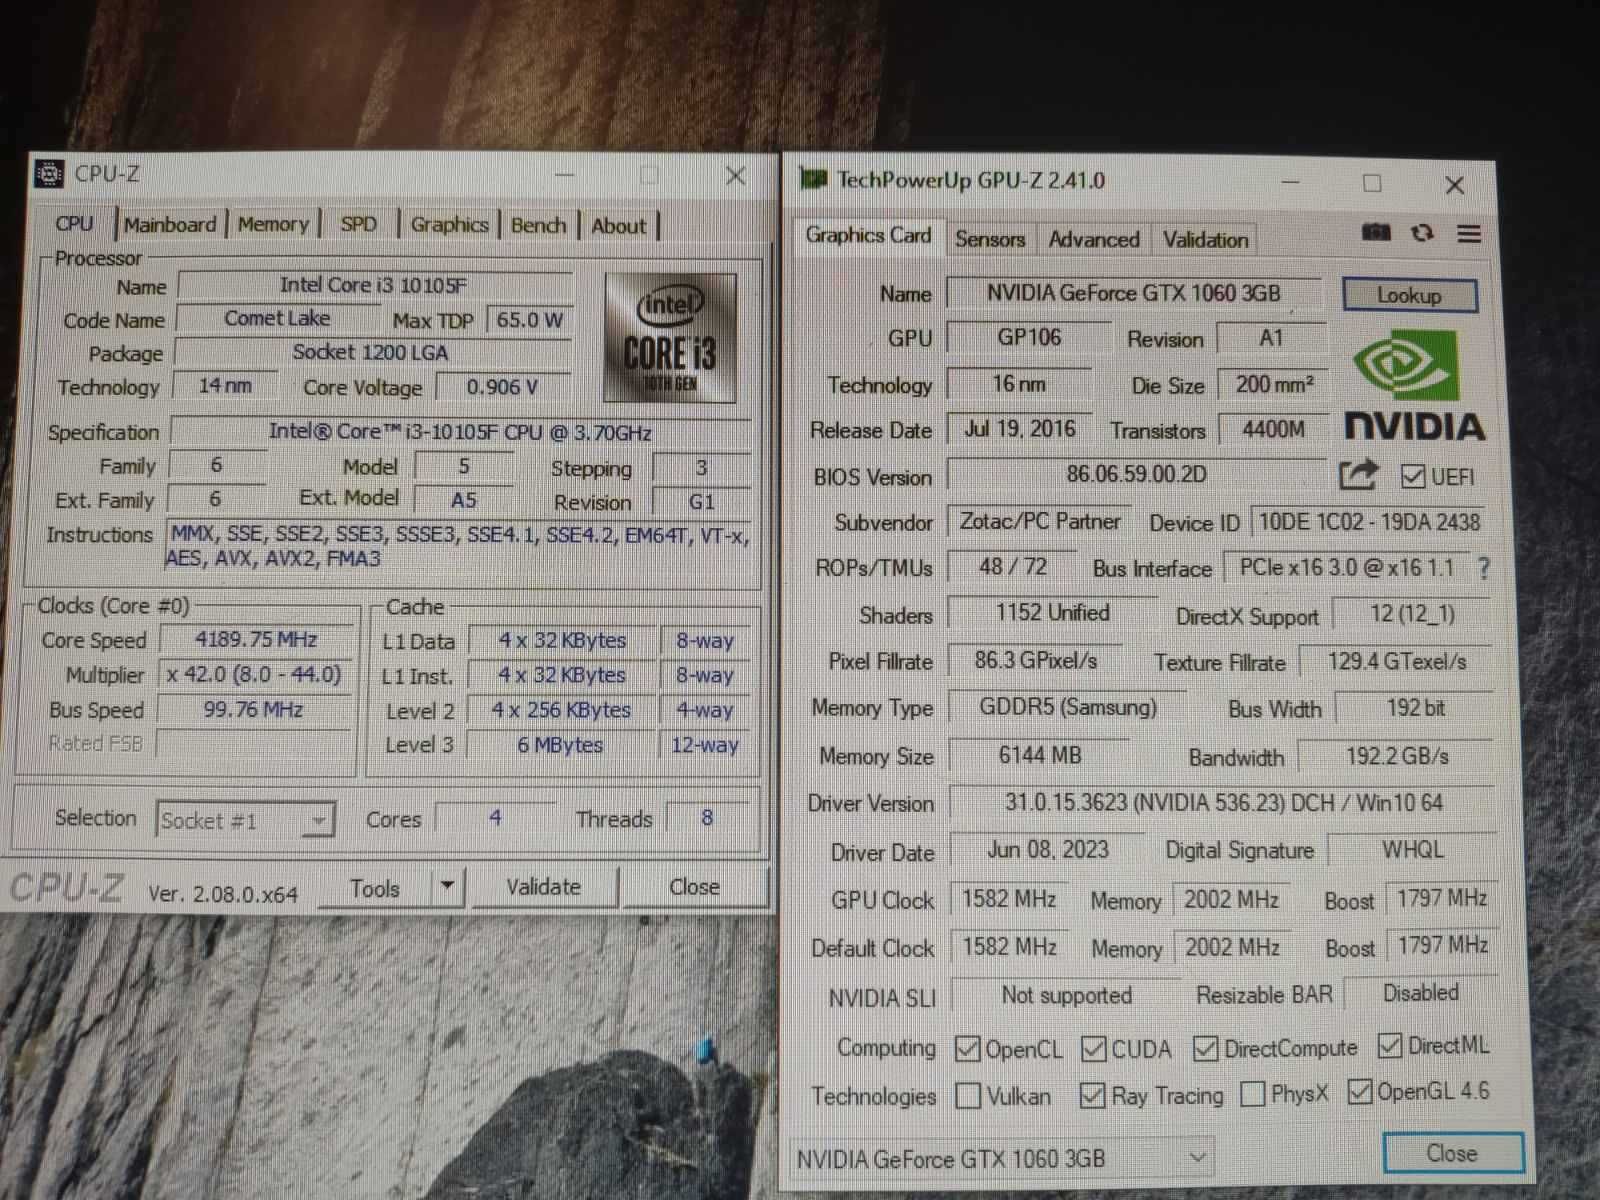Toggle the CUDA checkbox
Screen dimensions: 1600x1200
pyautogui.click(x=1094, y=1049)
